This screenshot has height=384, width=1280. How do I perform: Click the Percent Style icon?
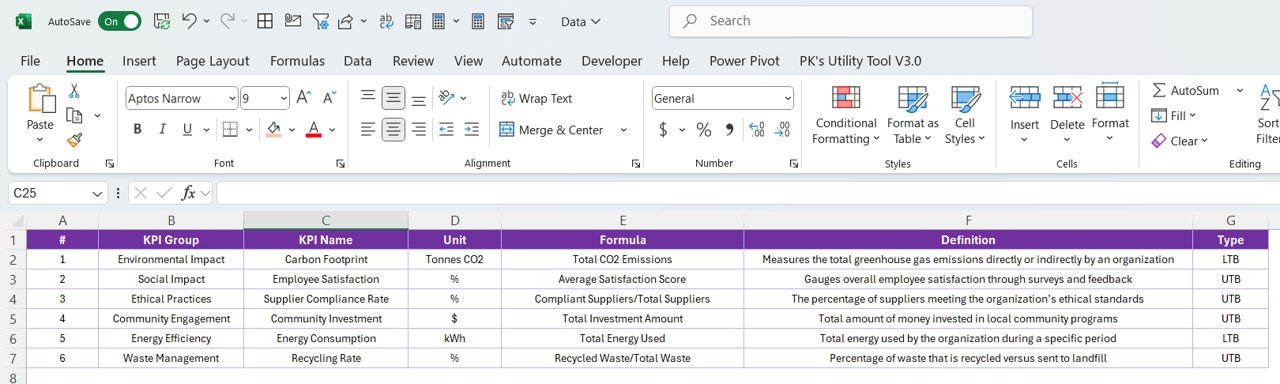click(704, 130)
